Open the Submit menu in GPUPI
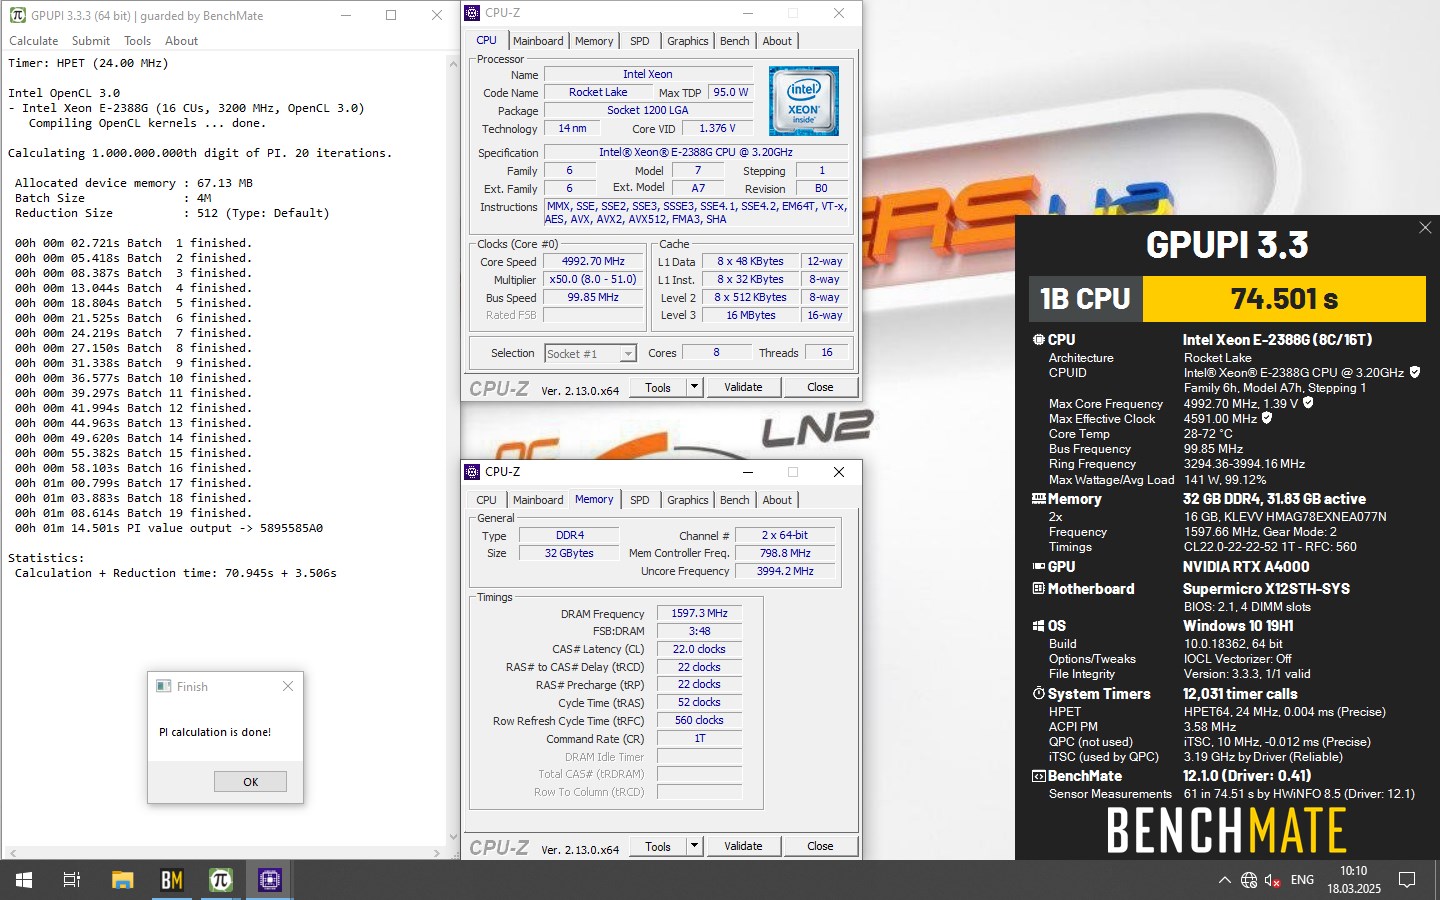Screen dimensions: 1440x900 [91, 41]
